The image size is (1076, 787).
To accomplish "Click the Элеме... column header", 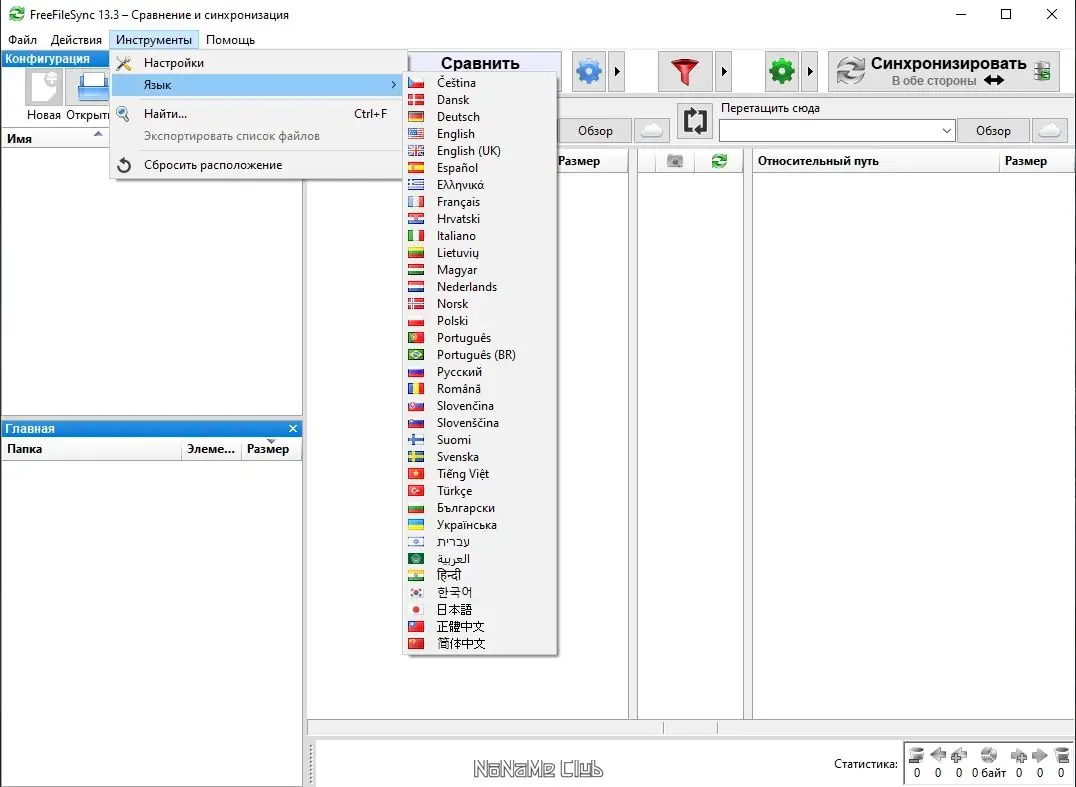I will pos(211,449).
